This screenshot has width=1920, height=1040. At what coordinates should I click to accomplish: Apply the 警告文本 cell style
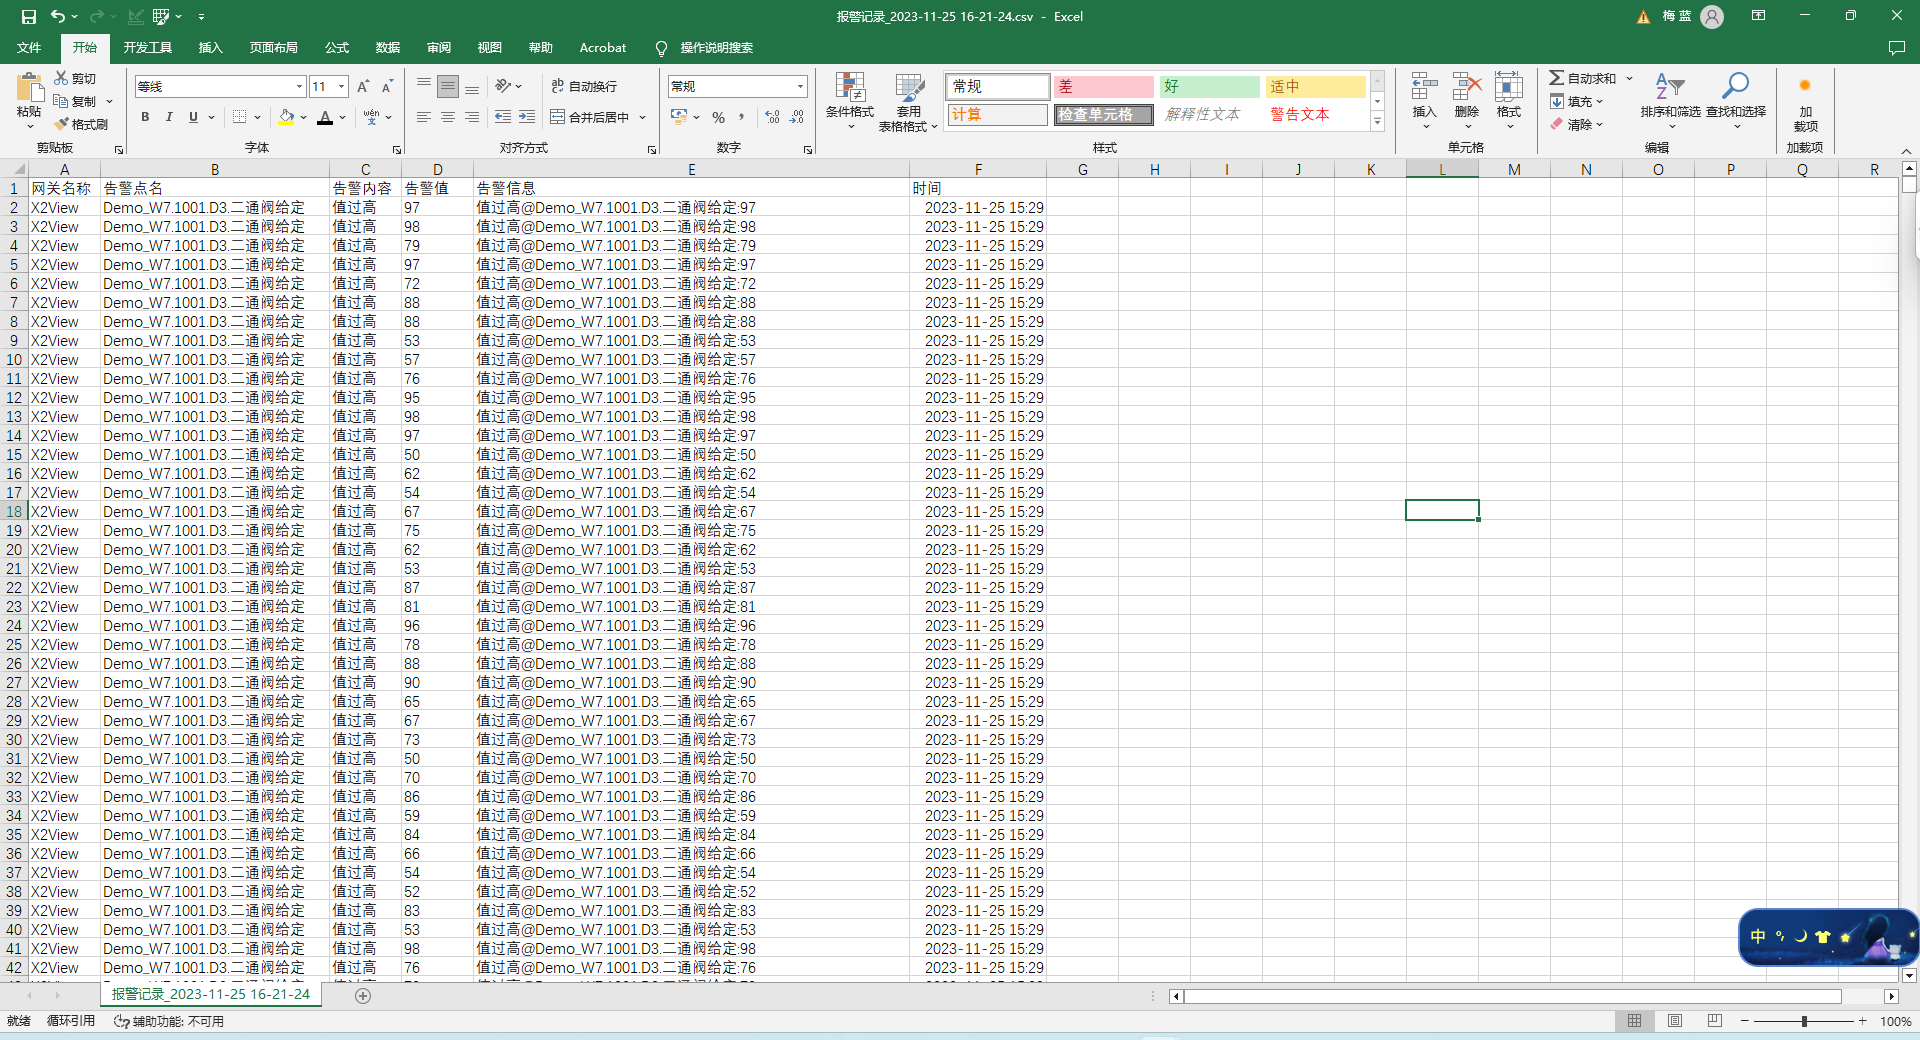tap(1300, 115)
